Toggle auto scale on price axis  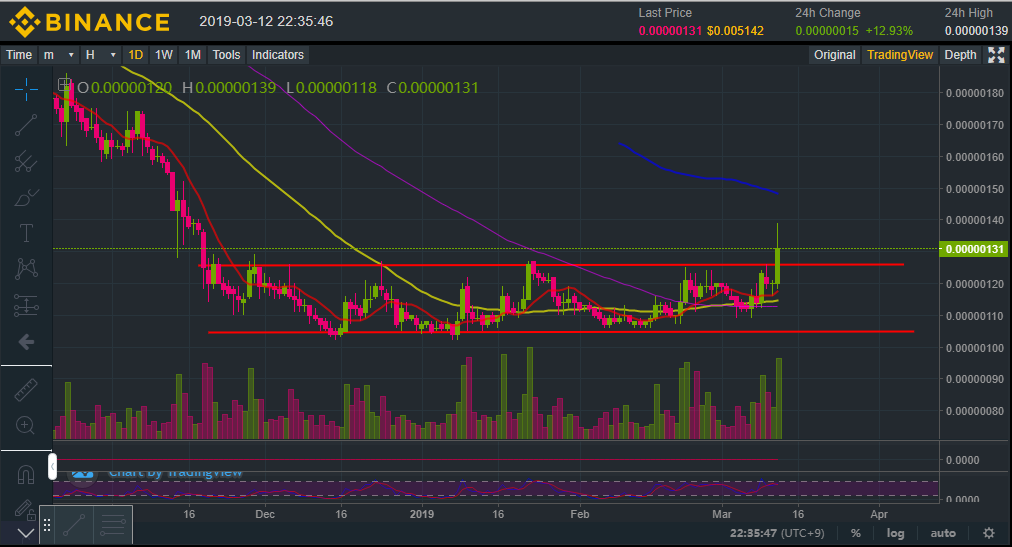coord(942,533)
